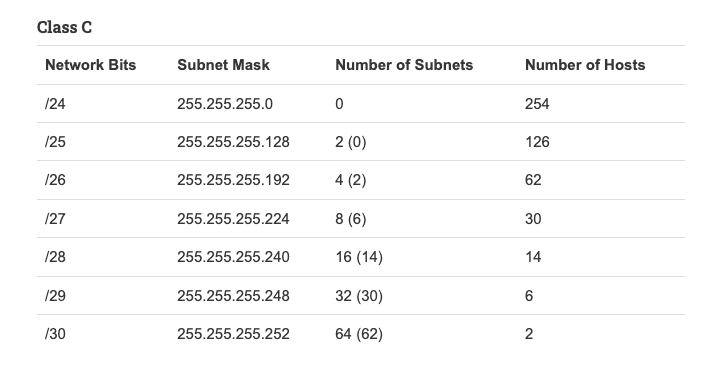Viewport: 728px width, 376px height.
Task: Select the /27 row label
Action: [x=55, y=219]
